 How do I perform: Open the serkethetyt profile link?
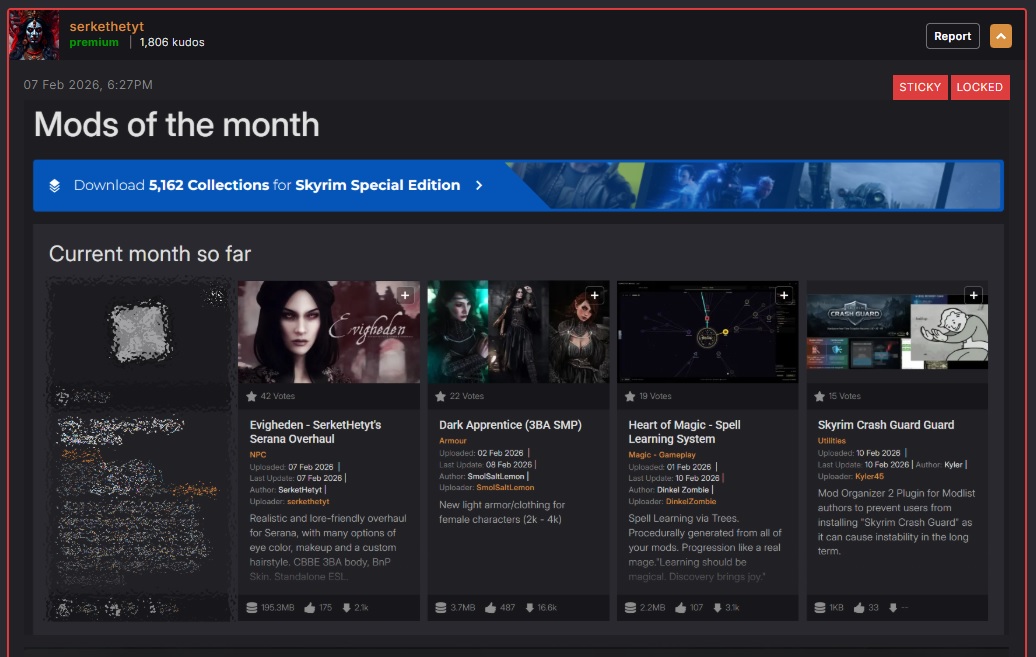pyautogui.click(x=106, y=26)
